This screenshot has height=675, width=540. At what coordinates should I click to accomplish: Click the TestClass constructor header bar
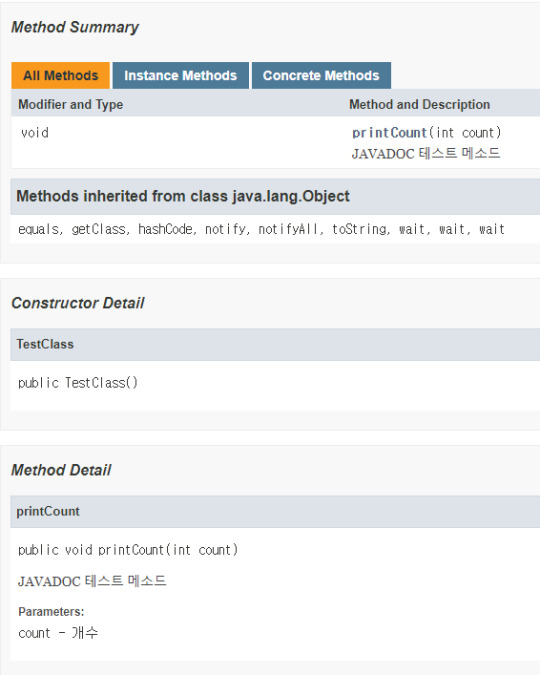(x=275, y=344)
